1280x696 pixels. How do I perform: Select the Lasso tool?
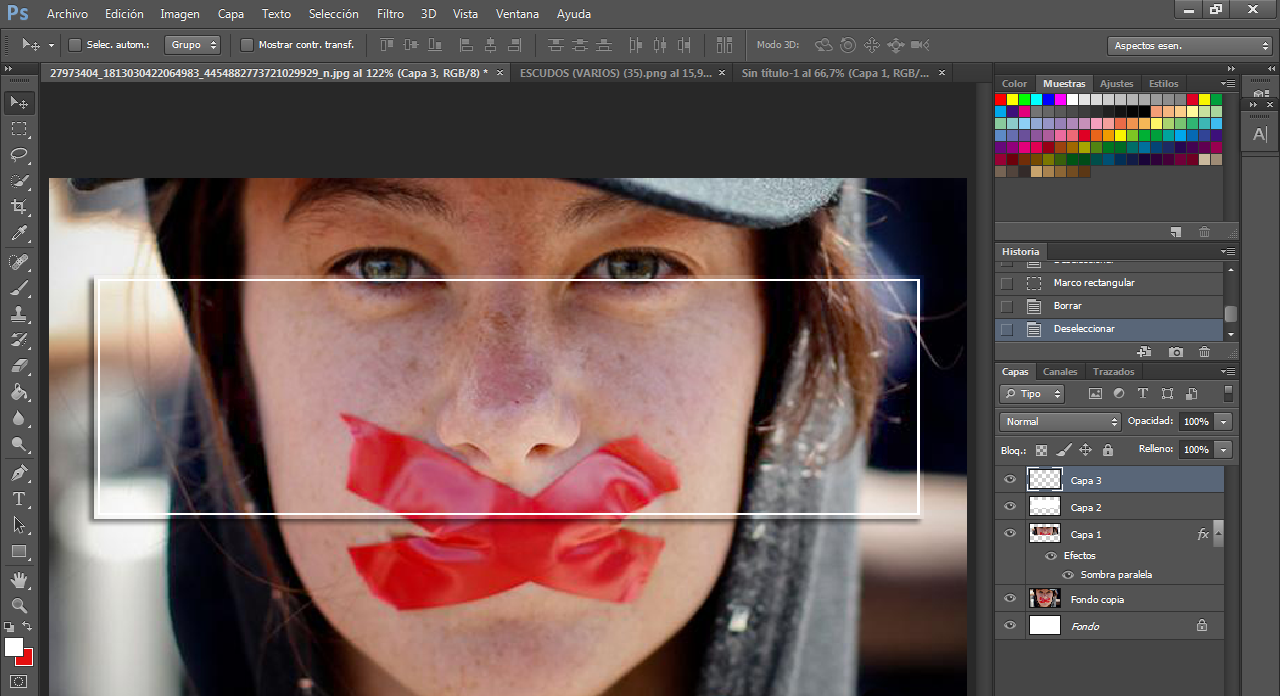click(x=19, y=155)
